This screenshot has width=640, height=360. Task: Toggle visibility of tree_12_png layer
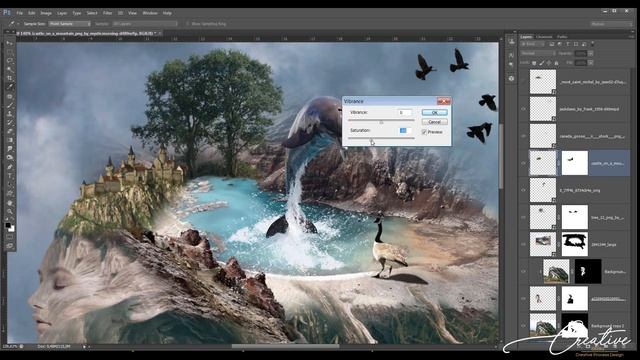click(523, 217)
